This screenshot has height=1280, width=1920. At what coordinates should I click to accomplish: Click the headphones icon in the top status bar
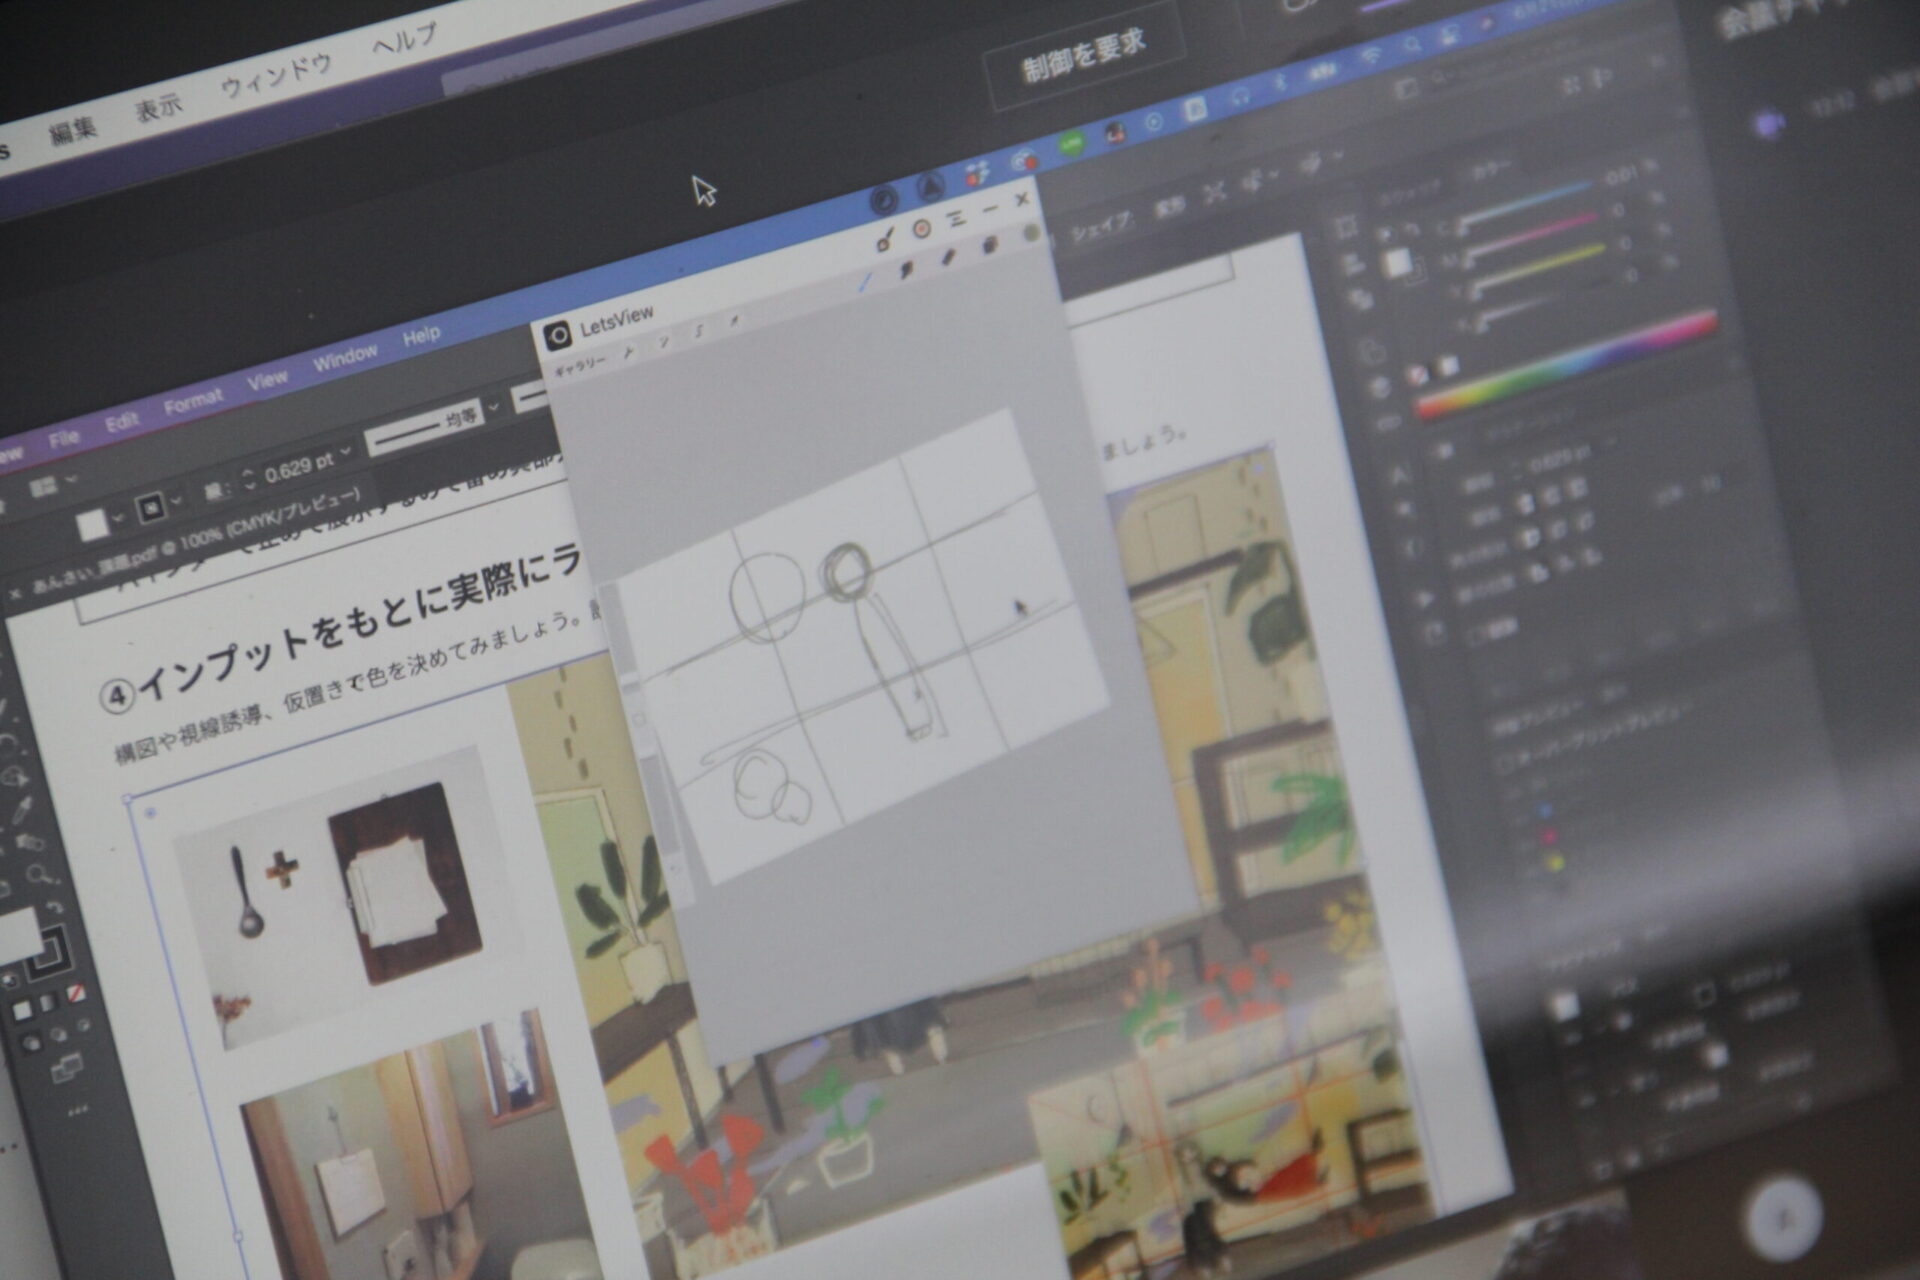[x=1240, y=96]
